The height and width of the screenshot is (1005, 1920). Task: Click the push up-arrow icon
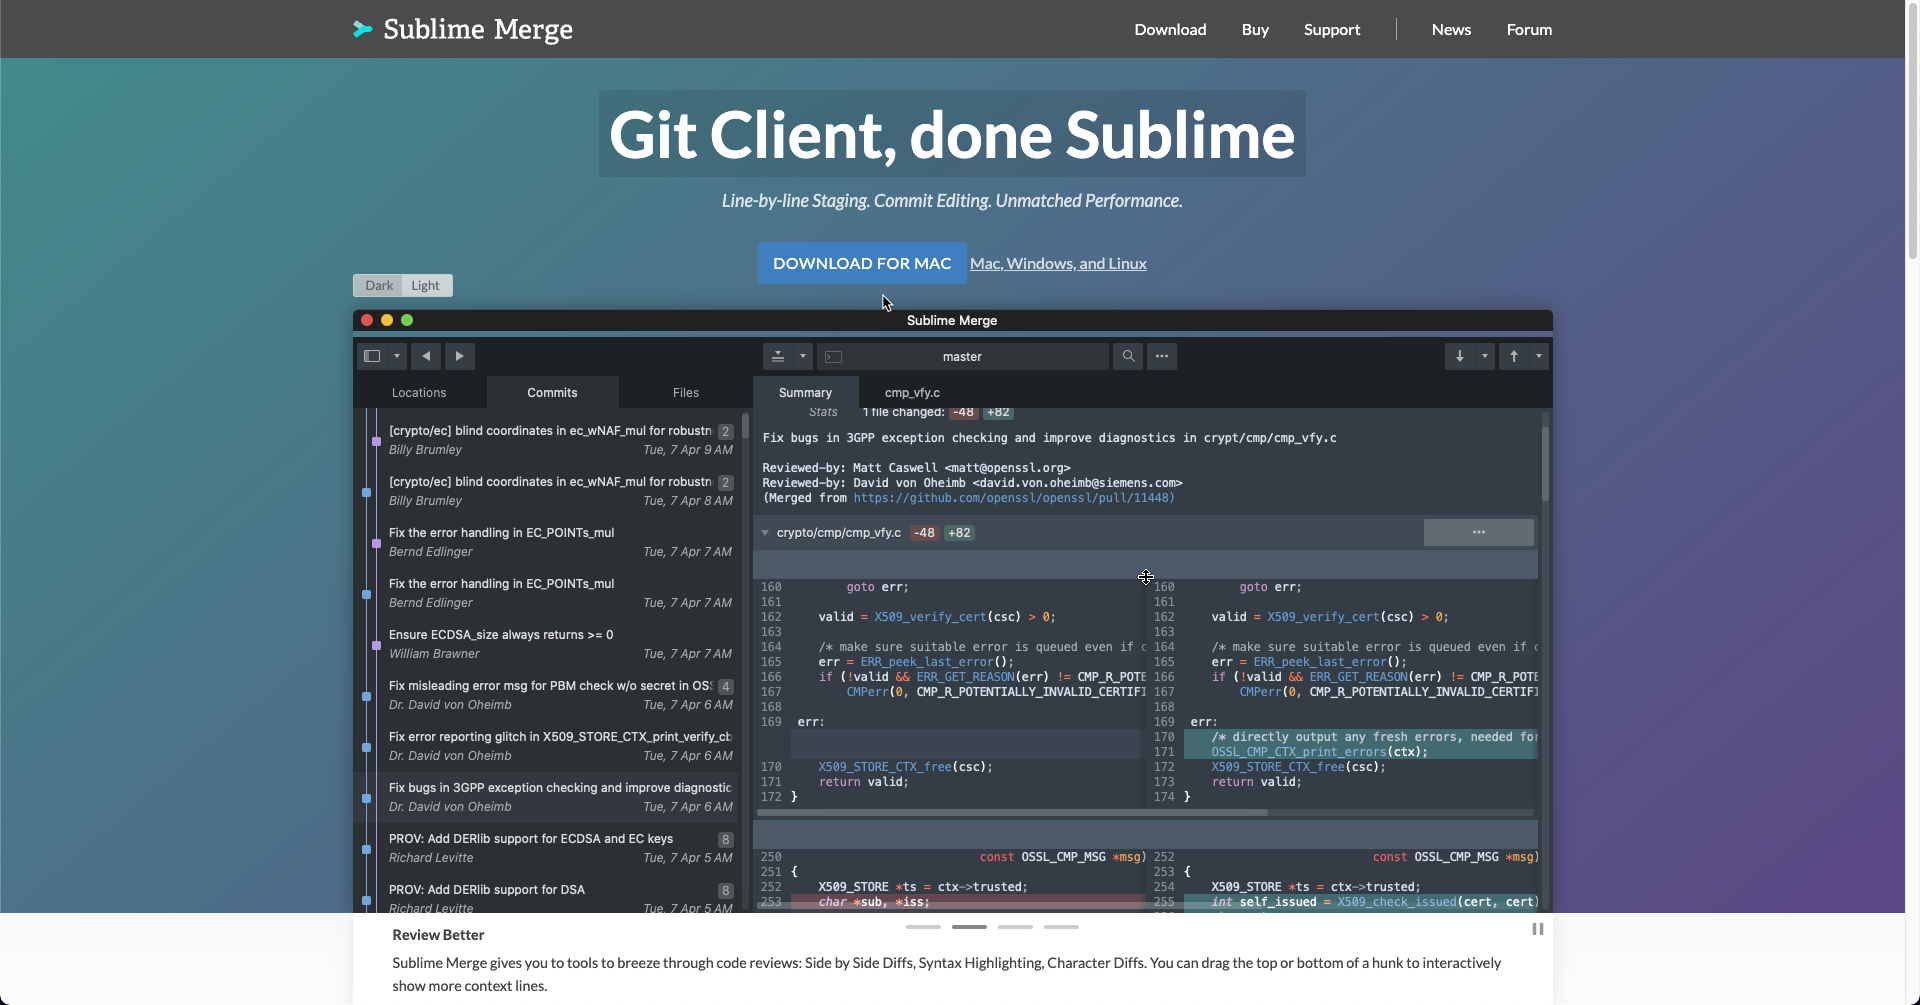tap(1514, 356)
